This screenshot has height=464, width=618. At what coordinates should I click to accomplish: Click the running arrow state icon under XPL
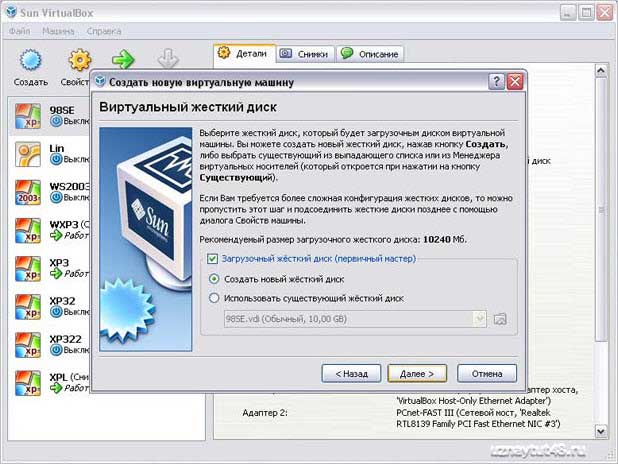[56, 388]
